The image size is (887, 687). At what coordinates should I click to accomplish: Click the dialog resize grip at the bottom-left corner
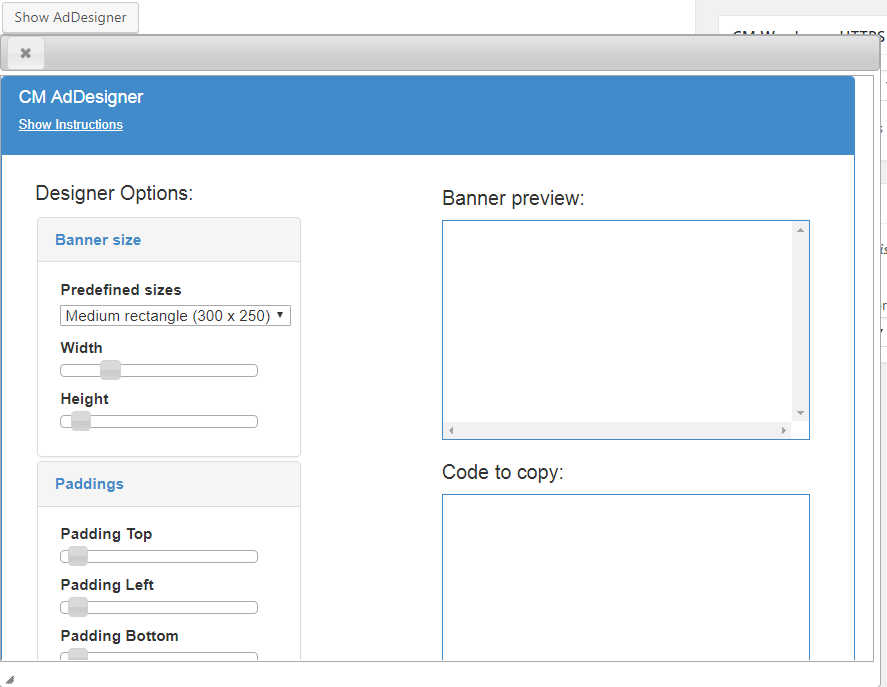(9, 677)
